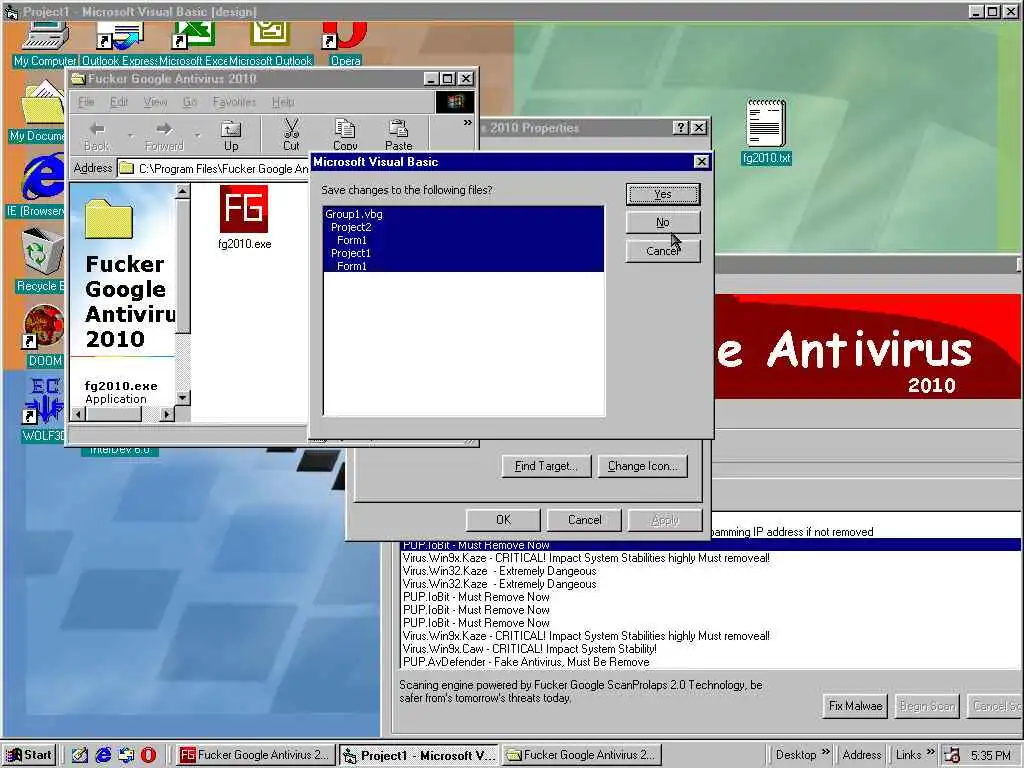The width and height of the screenshot is (1024, 768).
Task: Click scroll down arrow in folder info pane
Action: (x=183, y=397)
